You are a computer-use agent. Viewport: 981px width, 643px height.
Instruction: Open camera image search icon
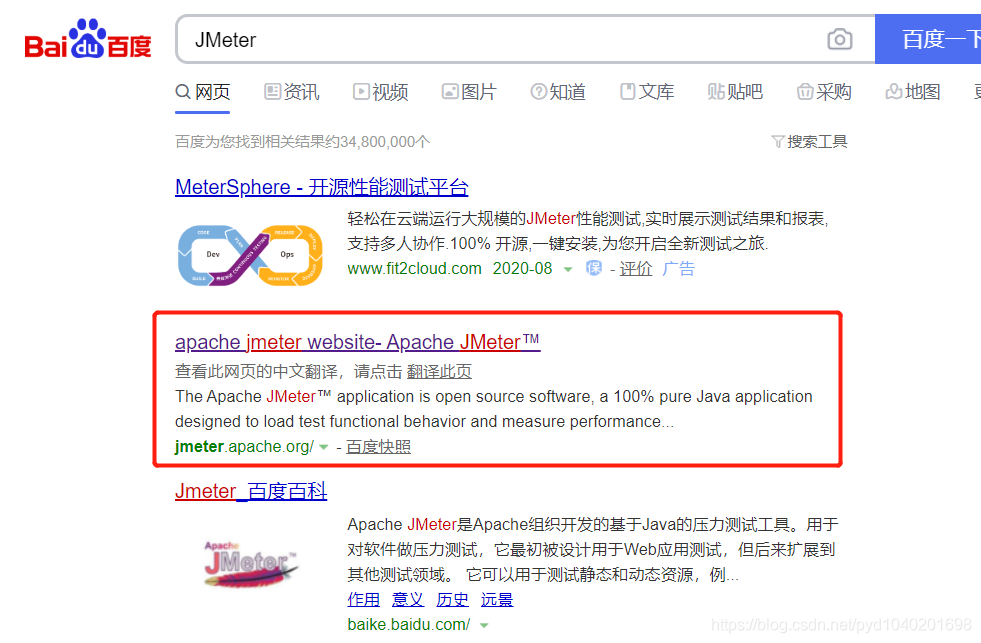coord(840,39)
